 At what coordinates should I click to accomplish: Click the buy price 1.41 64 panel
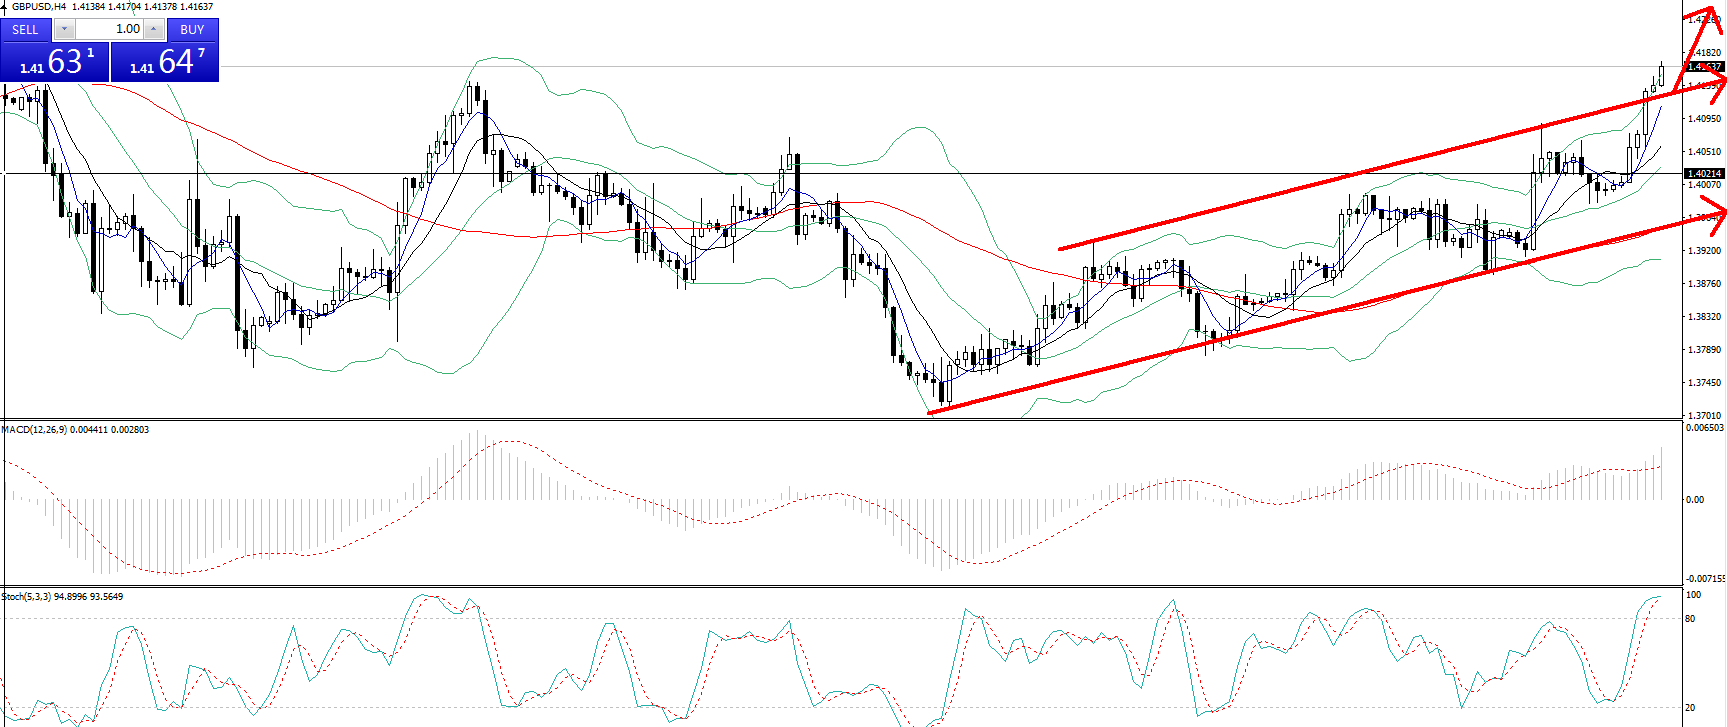pyautogui.click(x=165, y=61)
